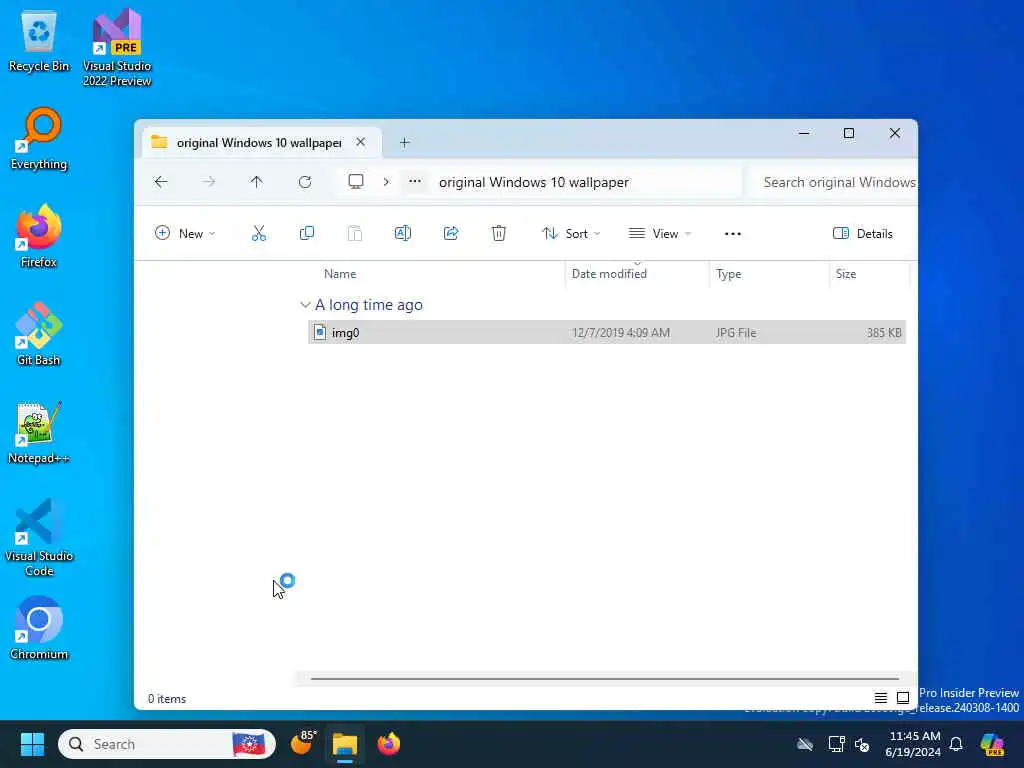Sort by the Date modified column

[x=609, y=274]
